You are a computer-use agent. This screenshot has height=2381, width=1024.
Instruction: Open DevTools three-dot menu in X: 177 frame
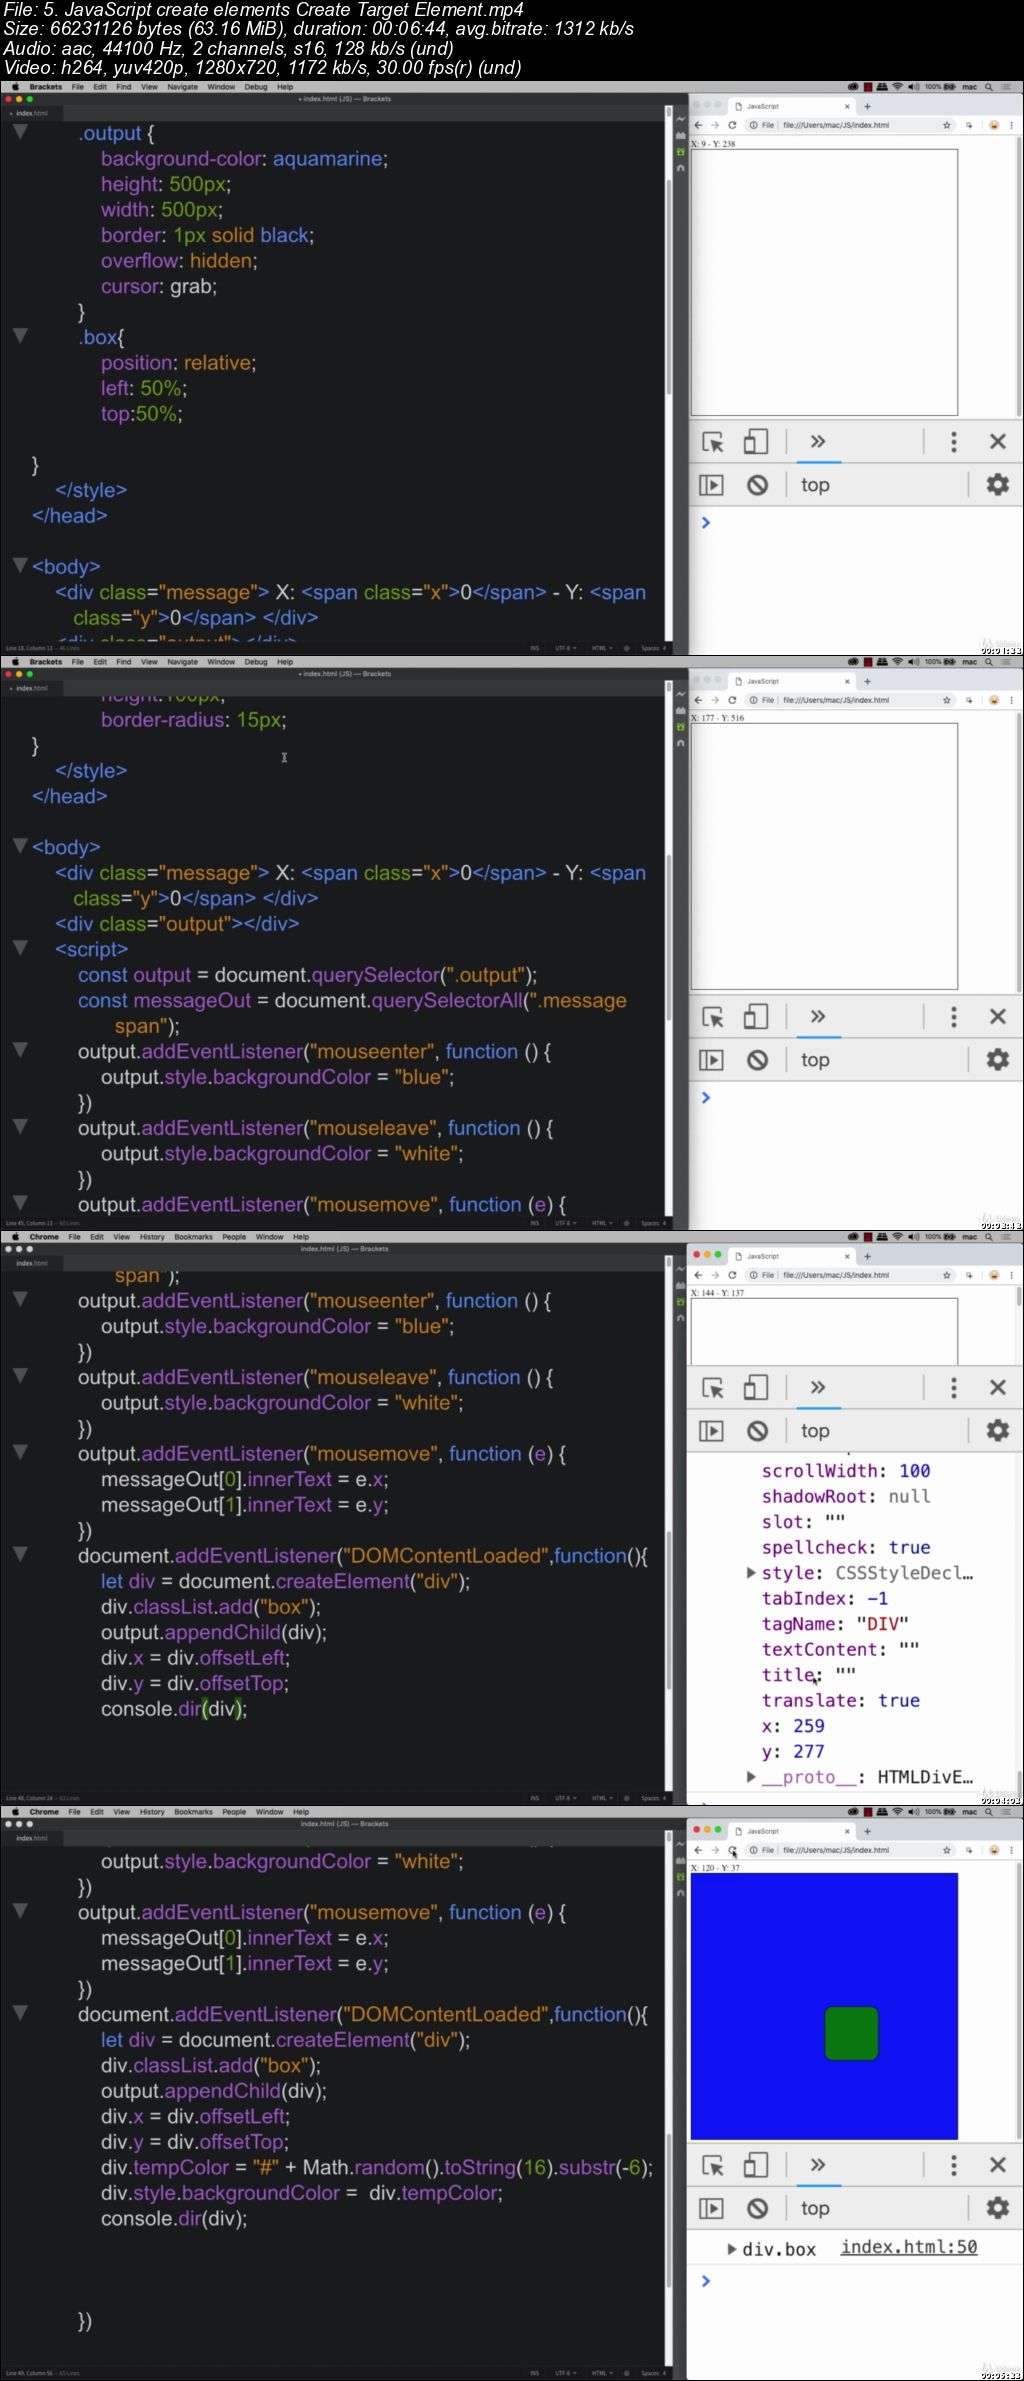click(953, 1017)
